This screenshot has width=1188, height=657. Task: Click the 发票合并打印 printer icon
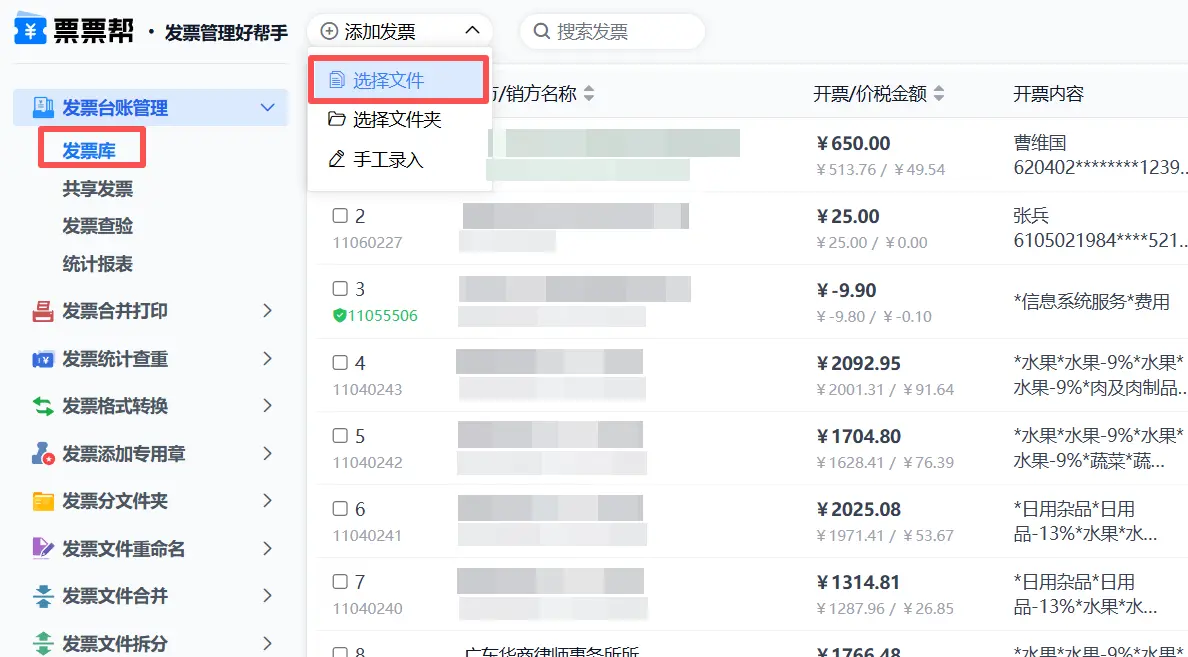[43, 311]
